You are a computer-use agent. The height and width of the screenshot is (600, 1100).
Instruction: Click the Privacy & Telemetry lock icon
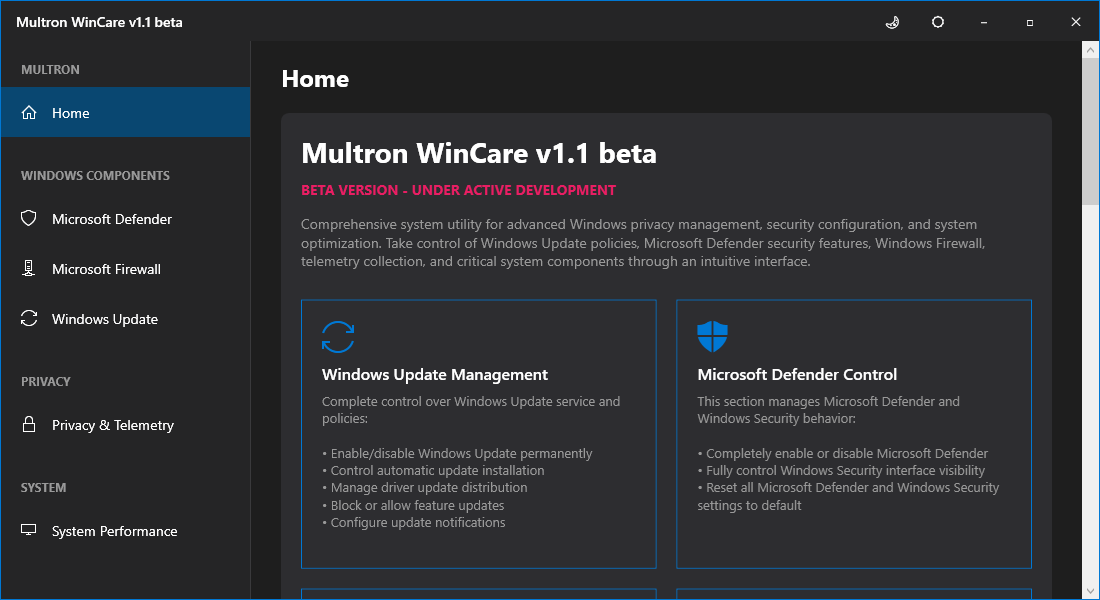29,424
